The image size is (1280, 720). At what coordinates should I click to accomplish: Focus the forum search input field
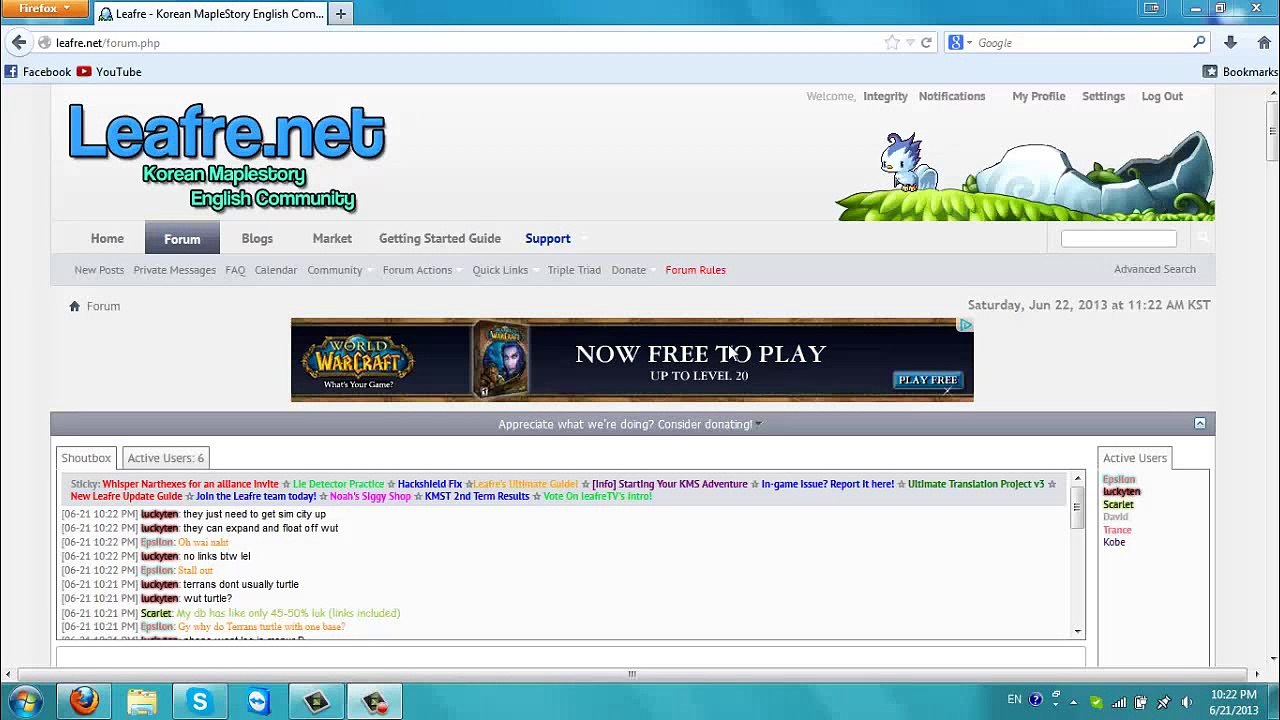(1119, 238)
